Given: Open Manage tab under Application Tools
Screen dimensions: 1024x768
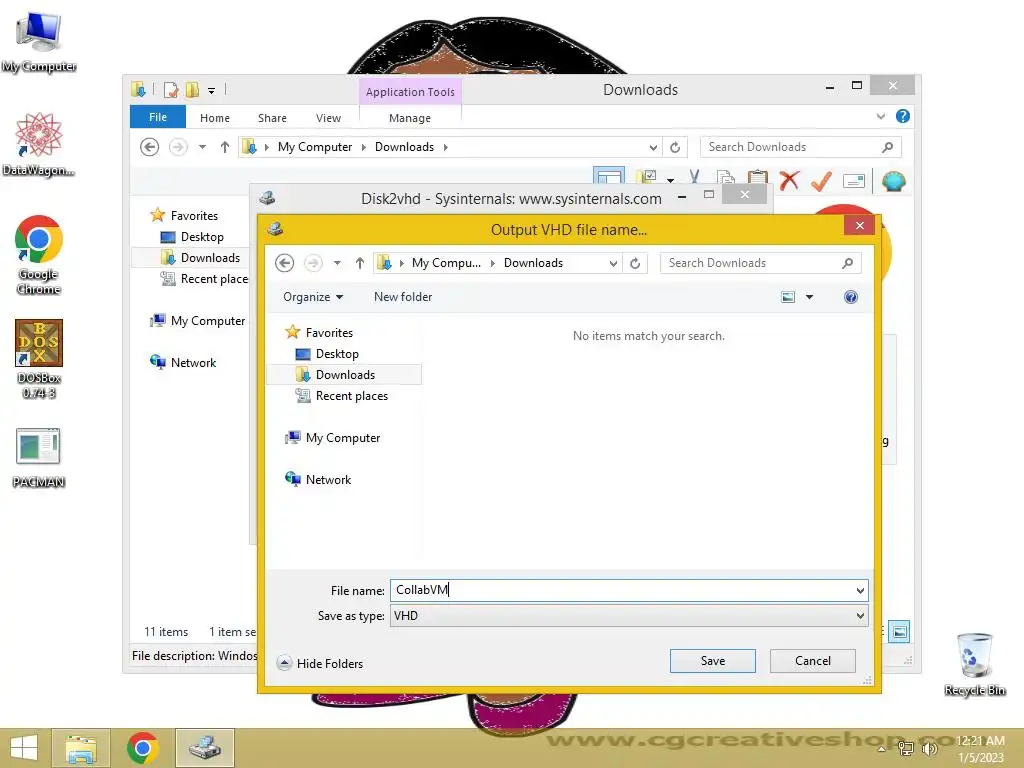Looking at the screenshot, I should pyautogui.click(x=409, y=118).
